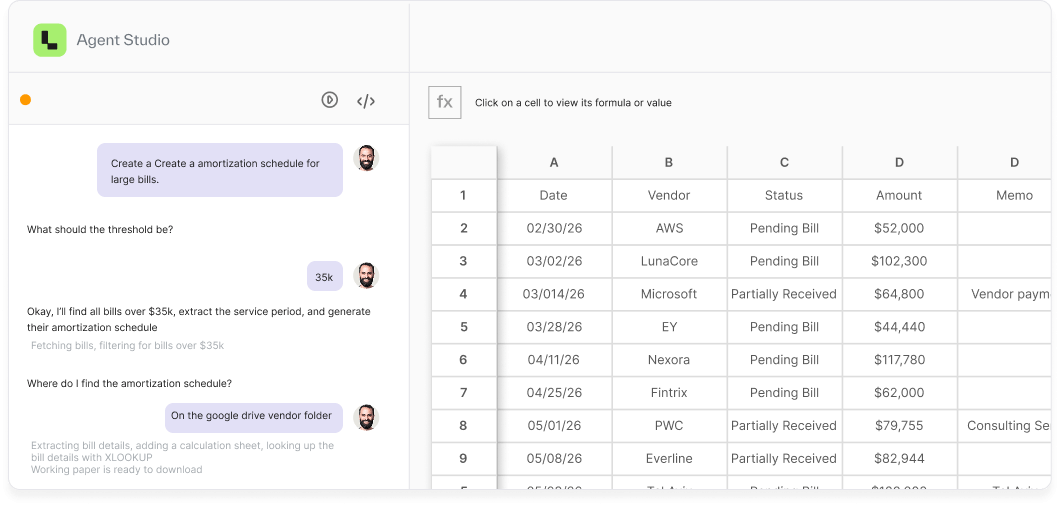Click the Microsoft row Partially Received status
The image size is (1060, 506).
(784, 294)
